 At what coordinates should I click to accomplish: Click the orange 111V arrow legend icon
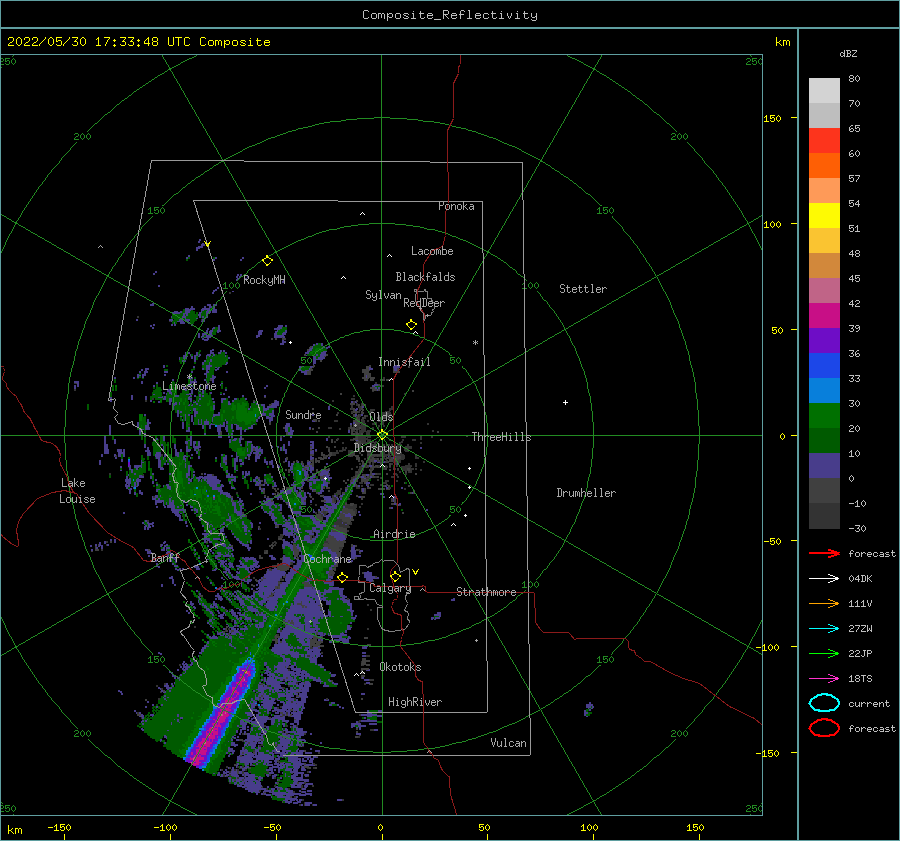click(x=824, y=603)
